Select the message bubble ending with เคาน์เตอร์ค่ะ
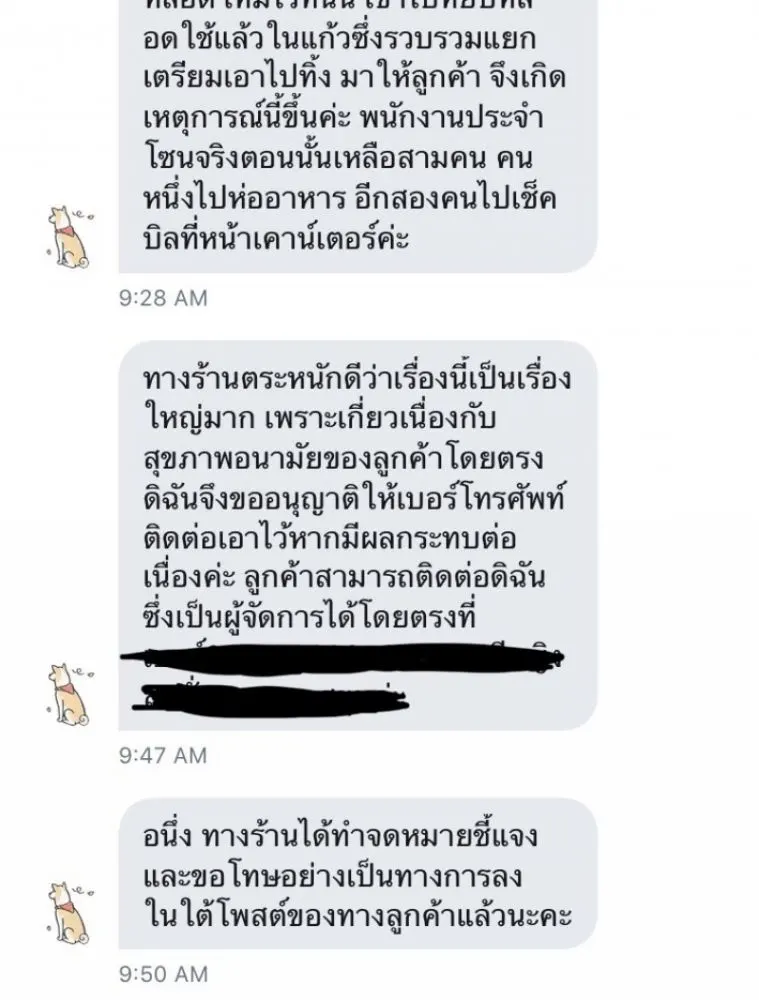The width and height of the screenshot is (759, 1000). pyautogui.click(x=358, y=136)
